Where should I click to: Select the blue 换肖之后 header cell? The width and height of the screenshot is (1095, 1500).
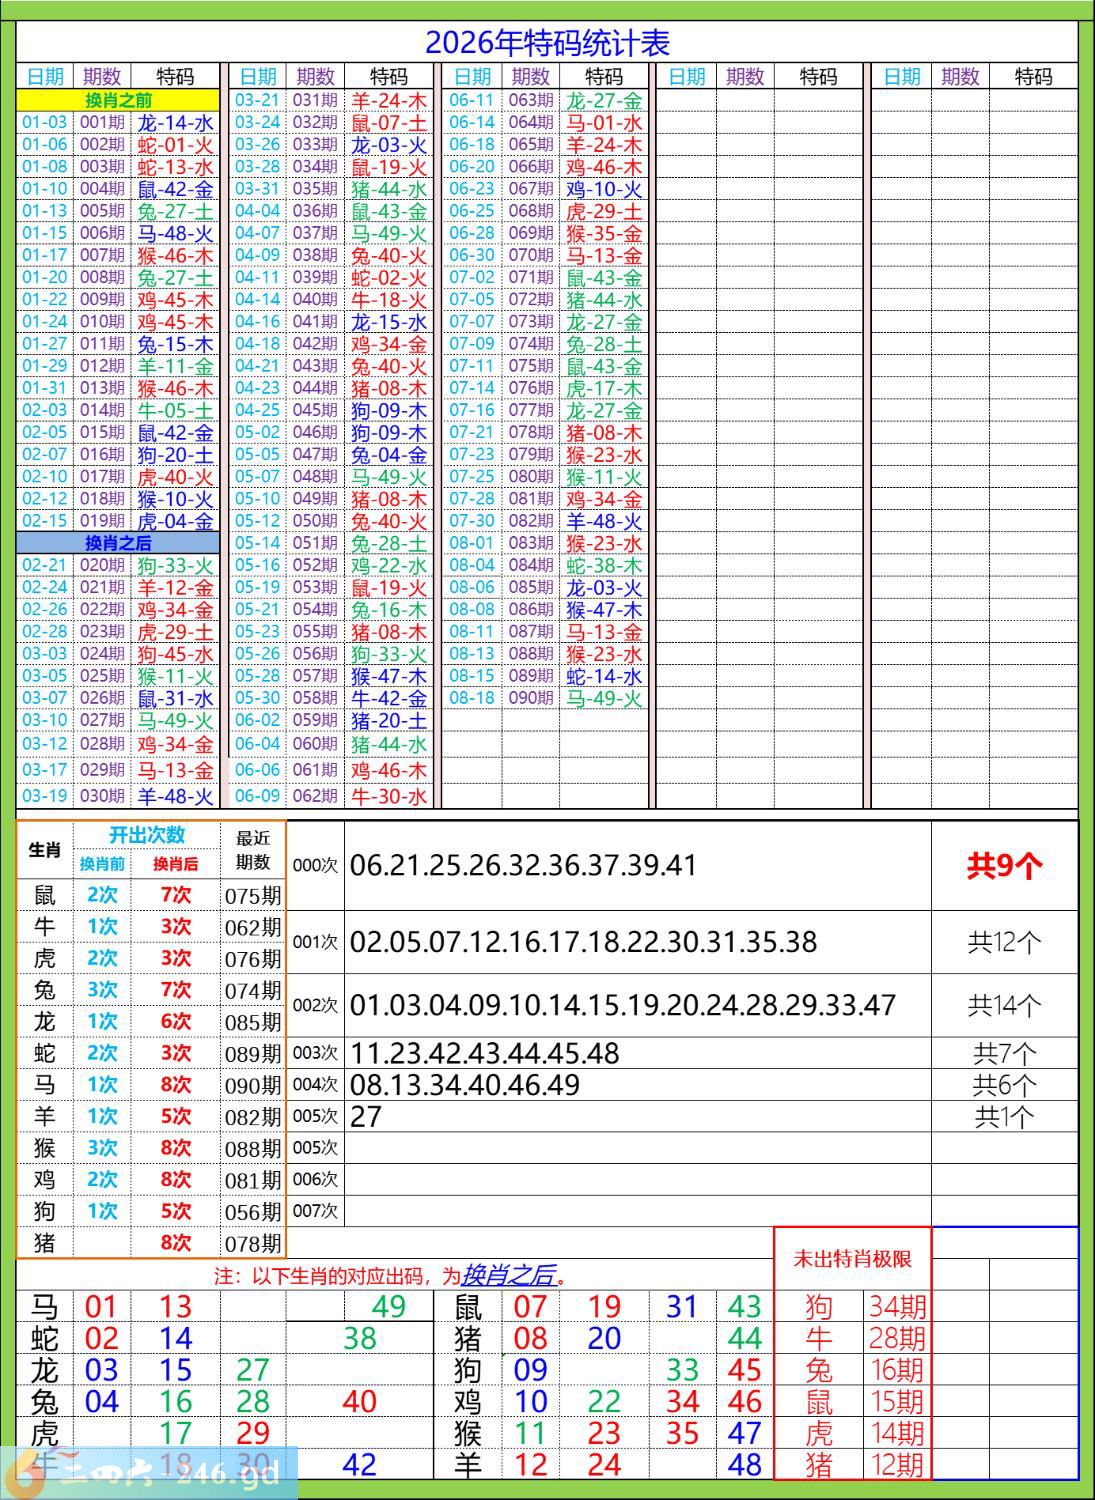(118, 543)
